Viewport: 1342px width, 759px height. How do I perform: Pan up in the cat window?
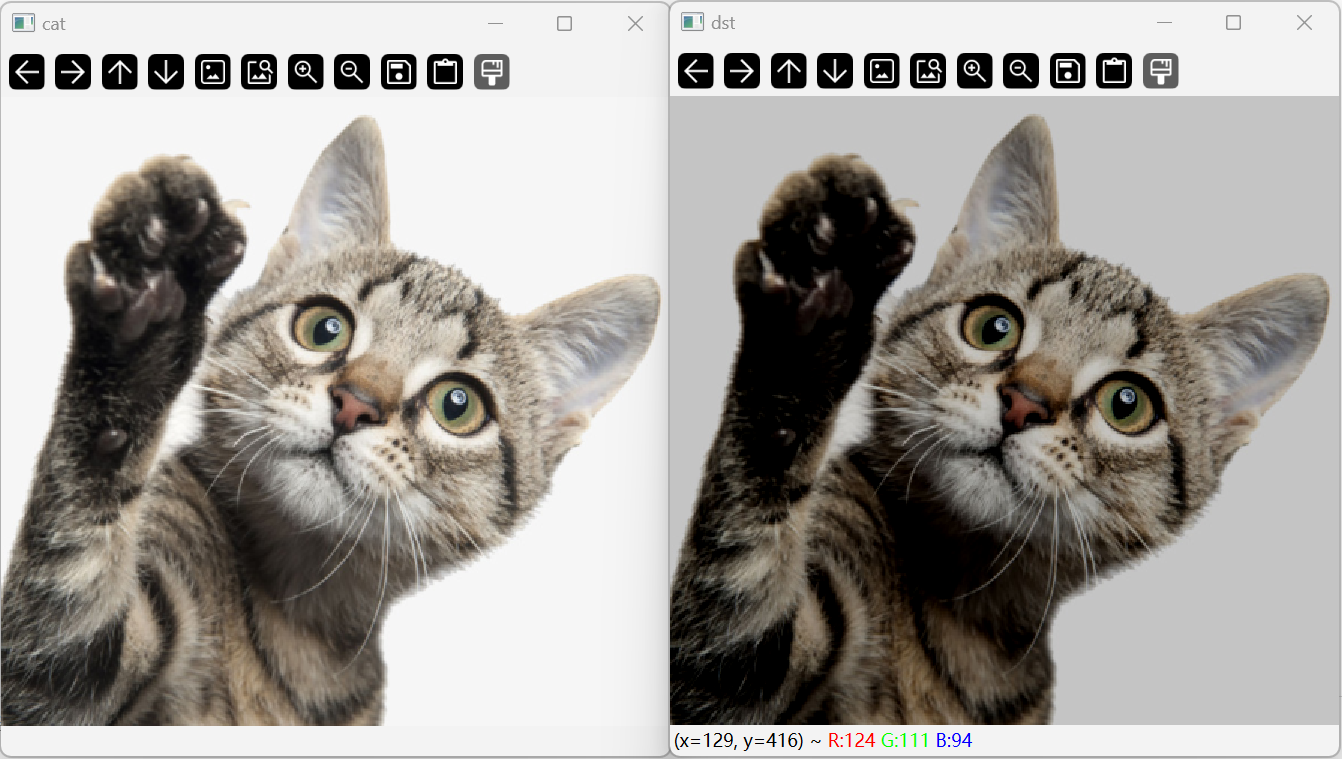tap(120, 72)
